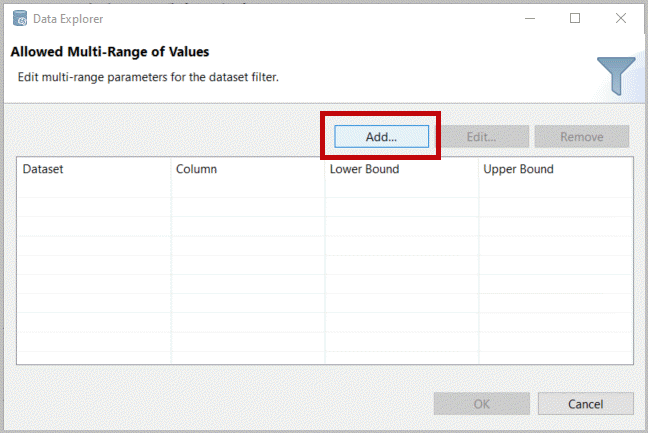Minimize the Data Explorer window
The width and height of the screenshot is (648, 433).
(x=529, y=18)
